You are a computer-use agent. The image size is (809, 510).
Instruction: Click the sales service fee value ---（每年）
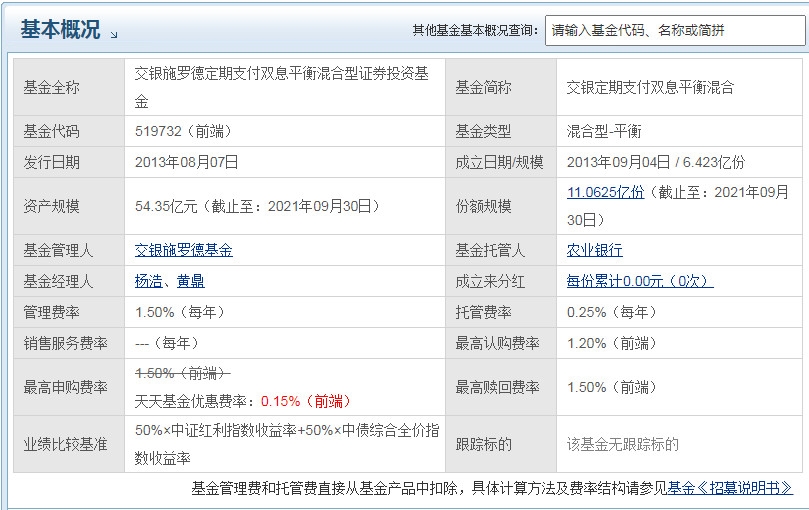click(167, 343)
